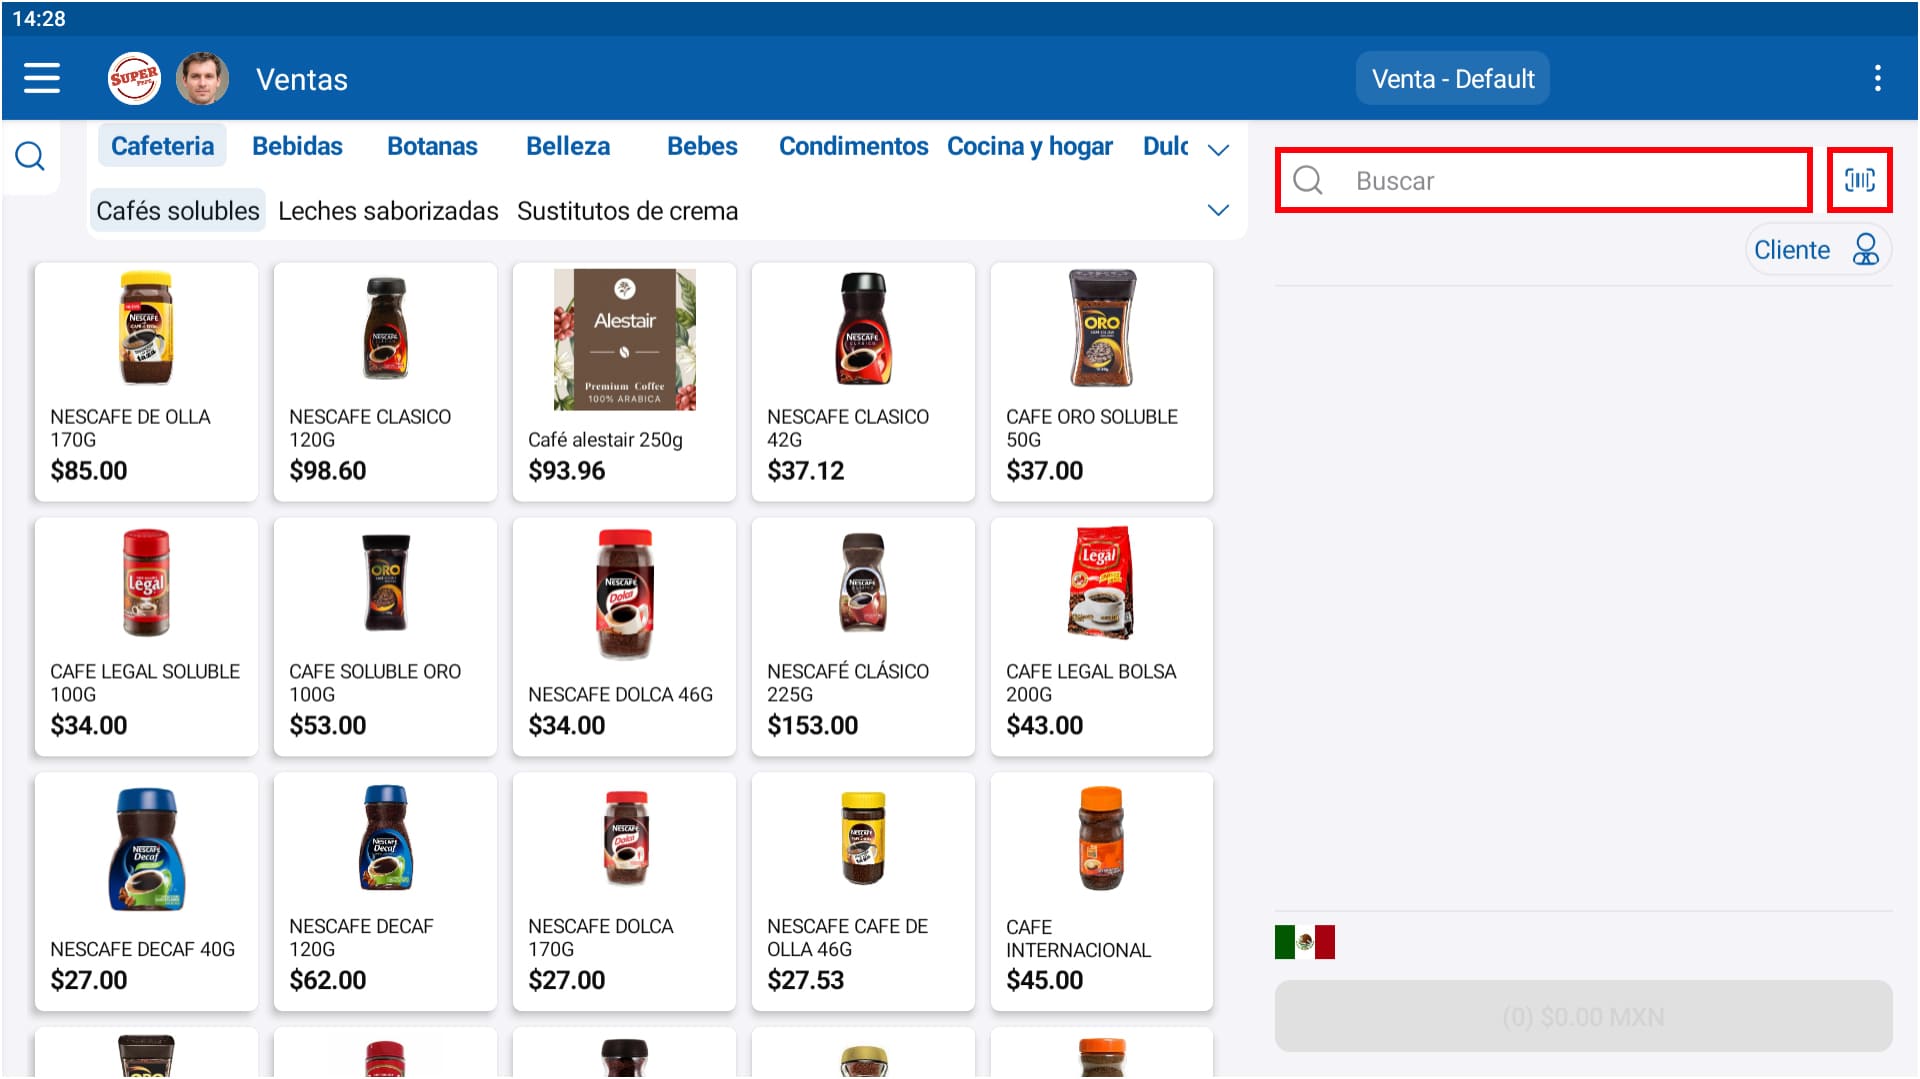Expand hidden product categories with the chevron
This screenshot has height=1079, width=1920.
1218,149
